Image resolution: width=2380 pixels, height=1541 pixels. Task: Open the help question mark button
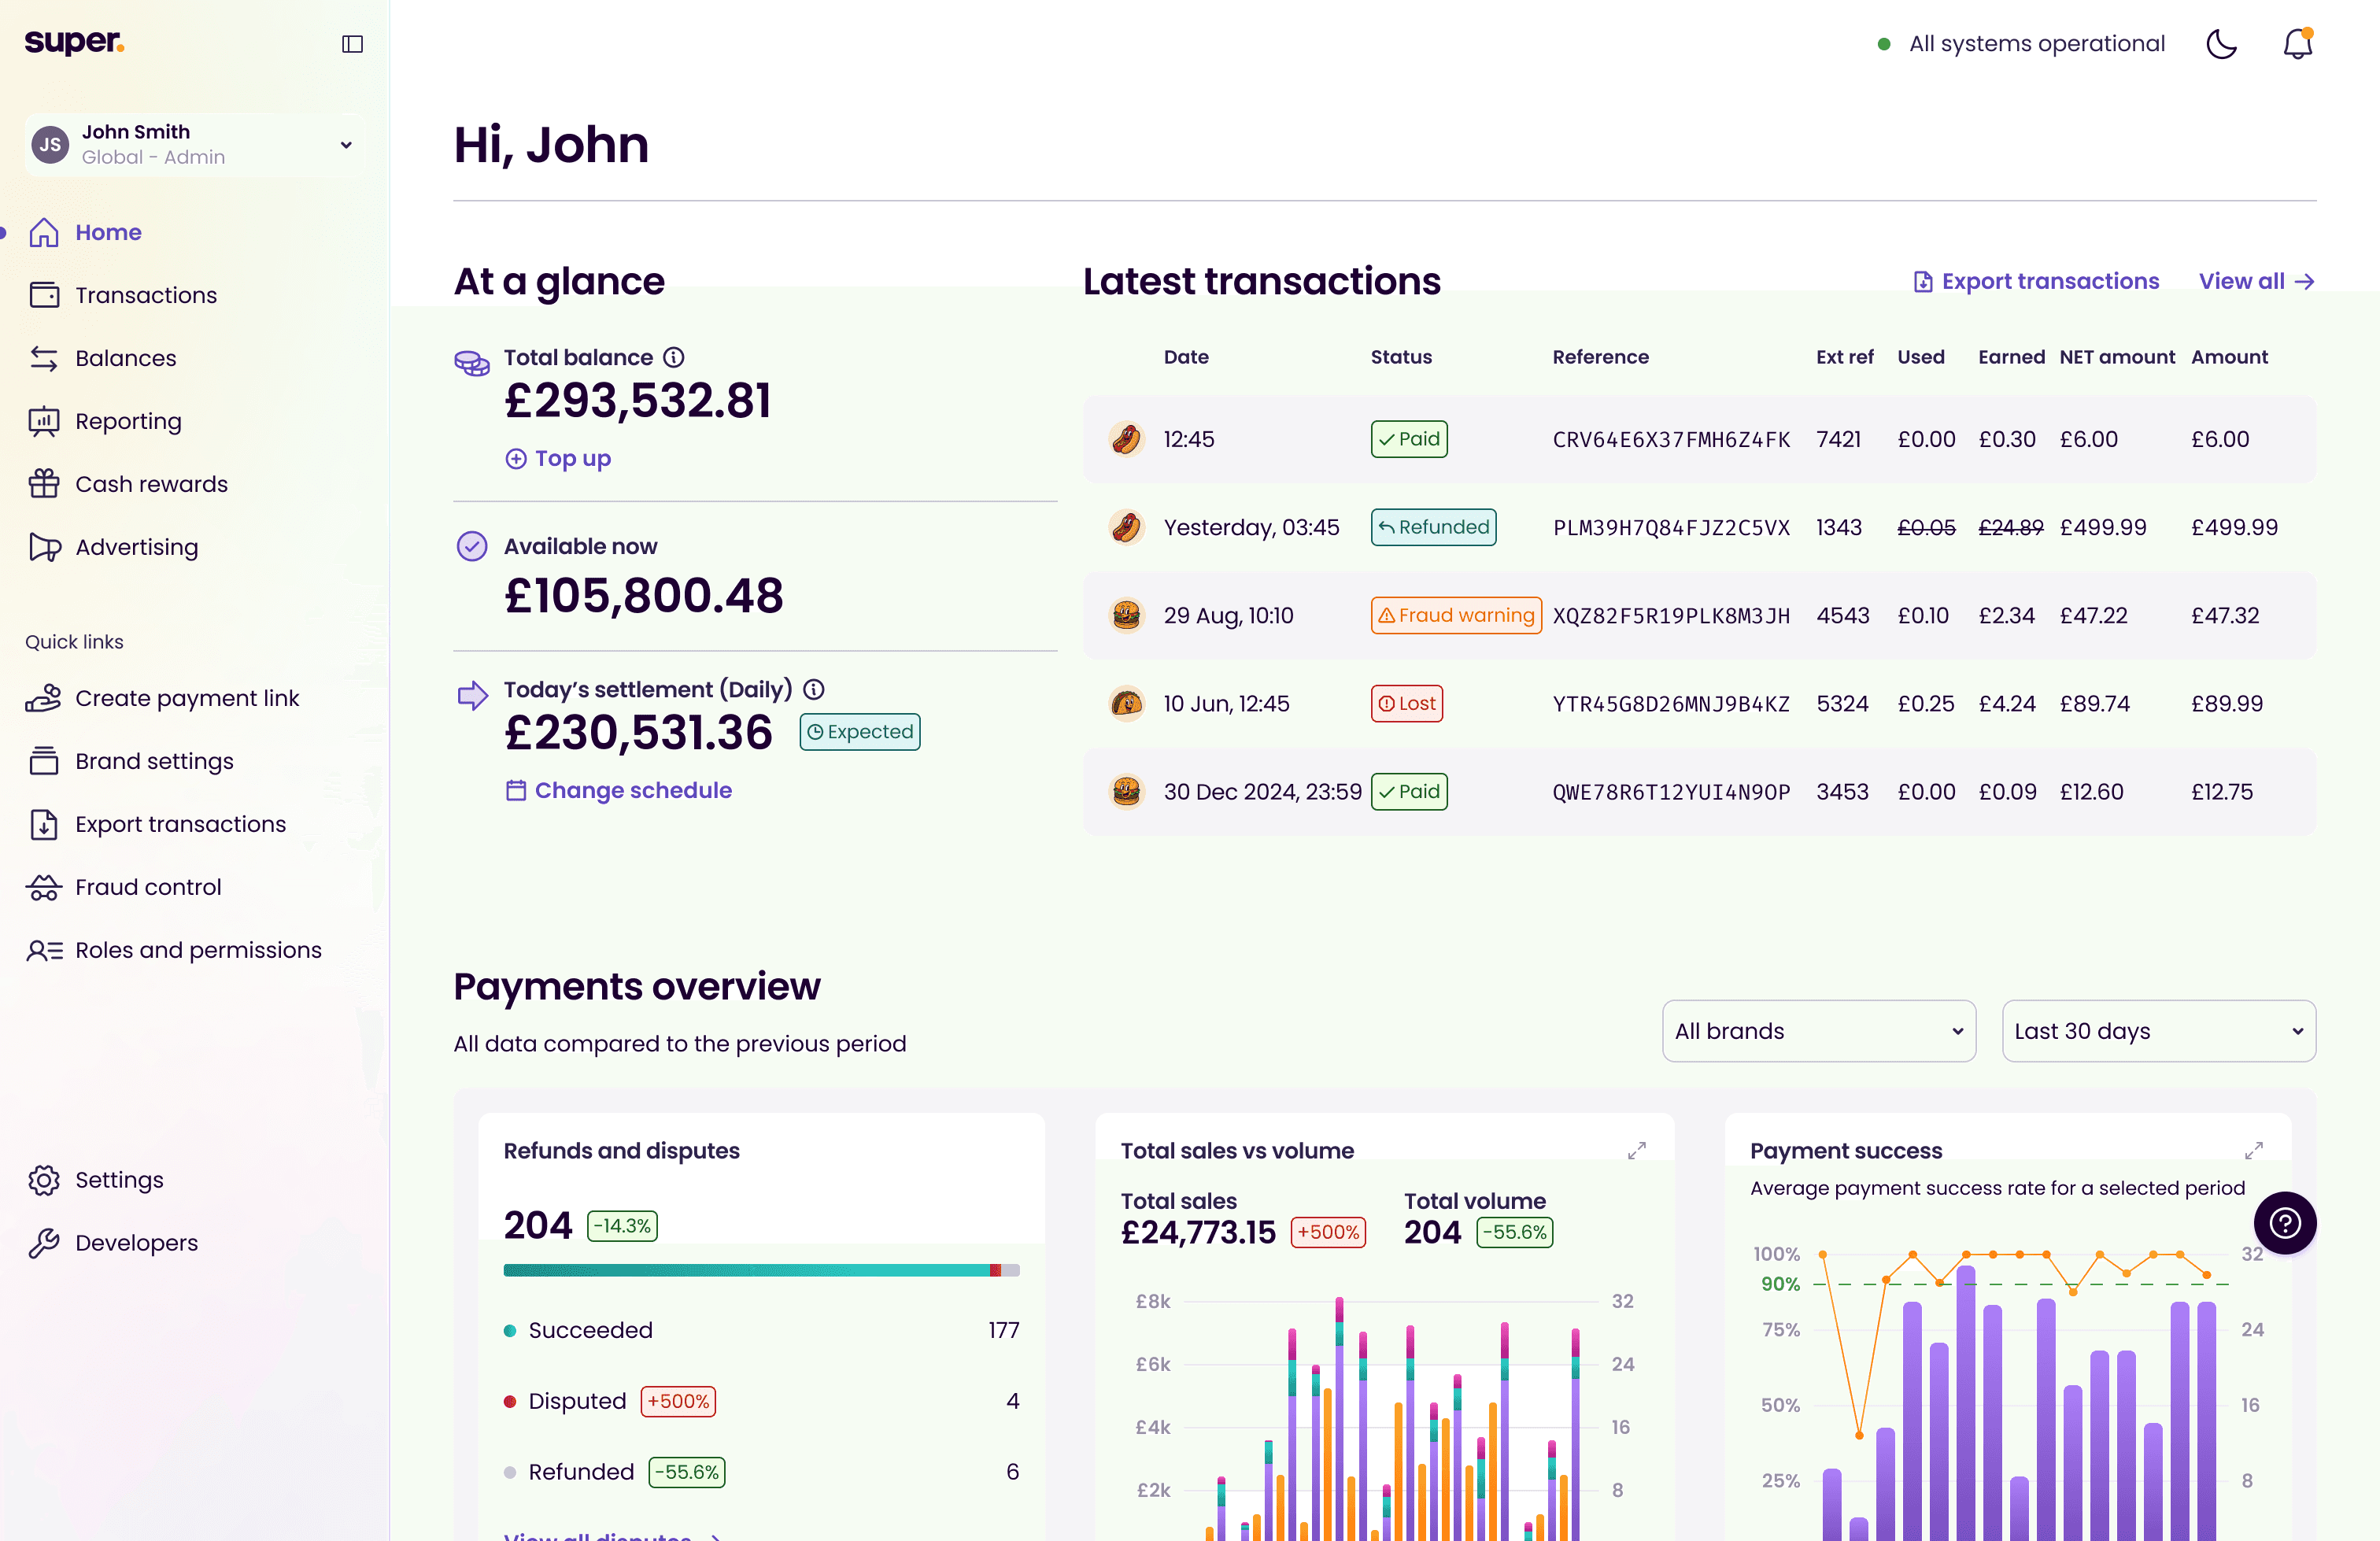(x=2284, y=1222)
